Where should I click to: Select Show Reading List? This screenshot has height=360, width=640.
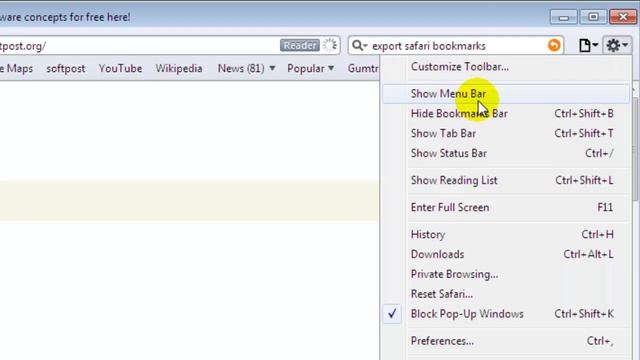(506, 180)
